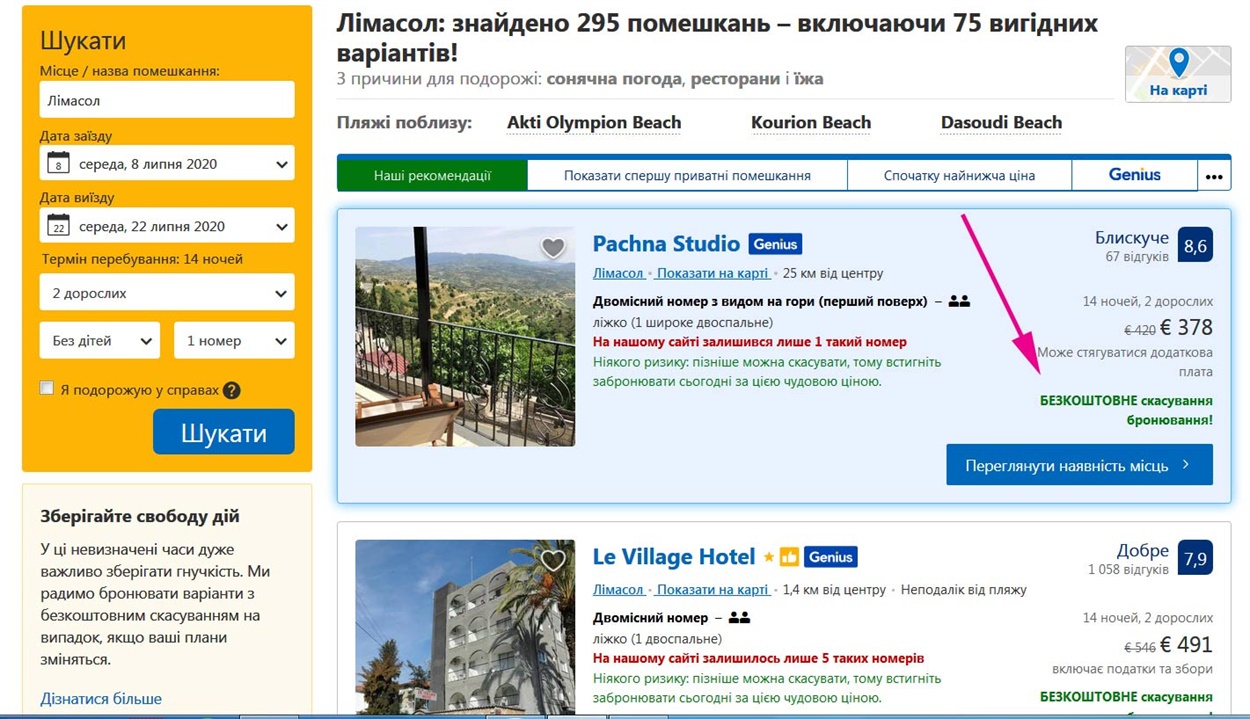
Task: Open the check-in date dropdown, 8 липня 2020
Action: point(167,164)
